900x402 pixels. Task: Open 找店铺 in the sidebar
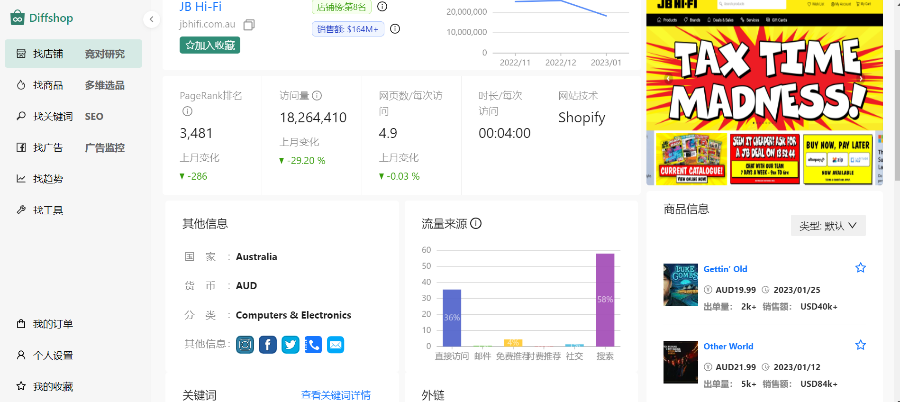[x=48, y=54]
